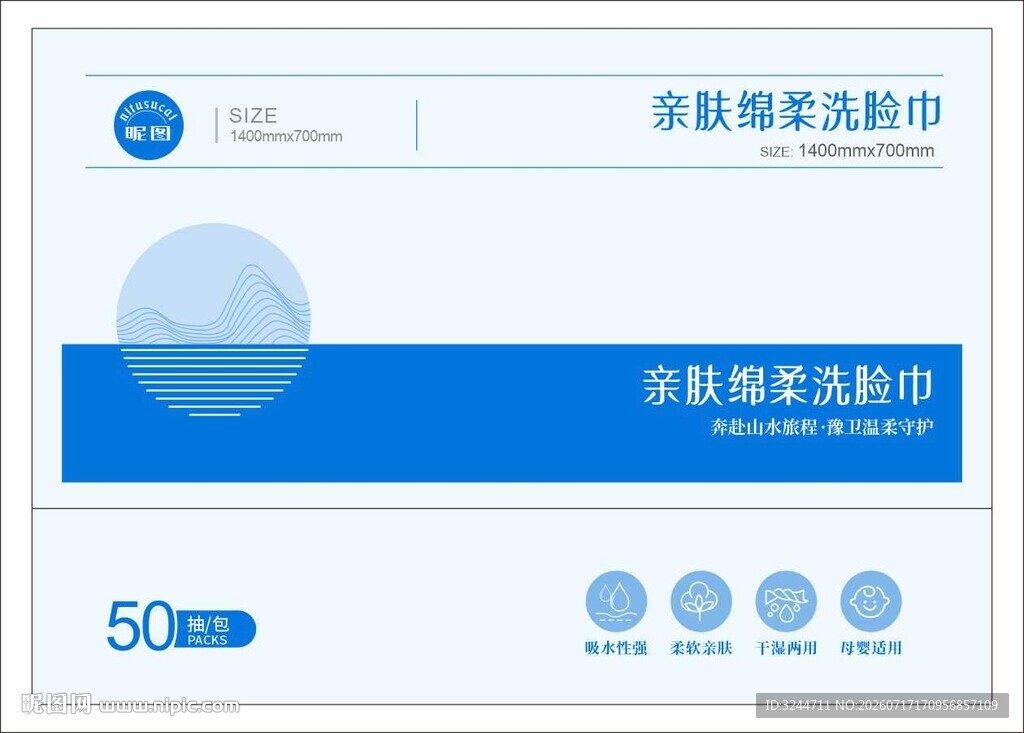The width and height of the screenshot is (1024, 733).
Task: Click the 柔软亲肤 cotton flower icon
Action: [701, 602]
